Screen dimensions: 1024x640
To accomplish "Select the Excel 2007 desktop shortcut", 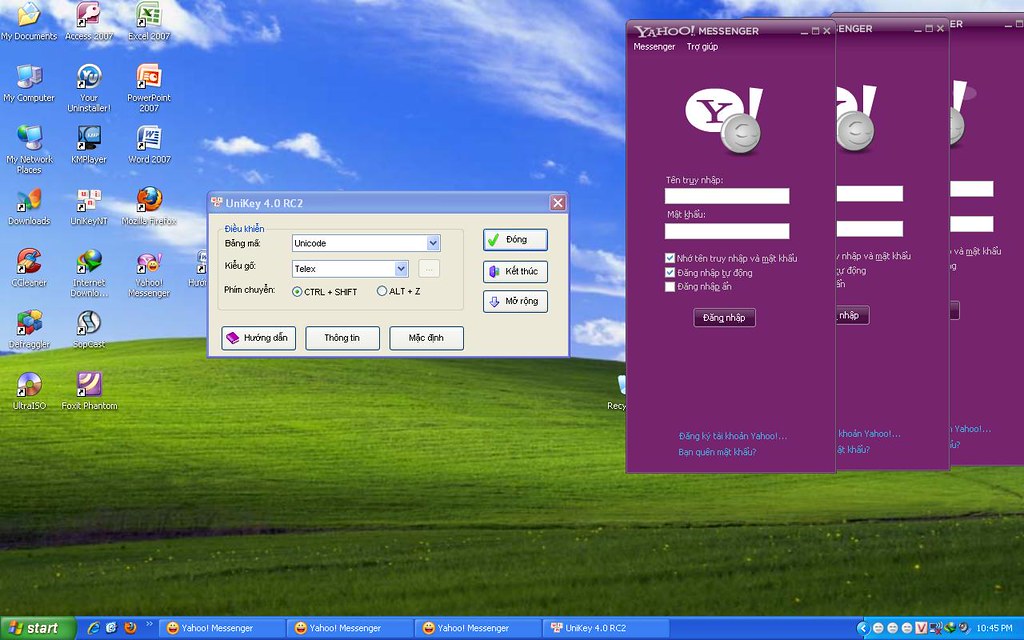I will coord(149,21).
